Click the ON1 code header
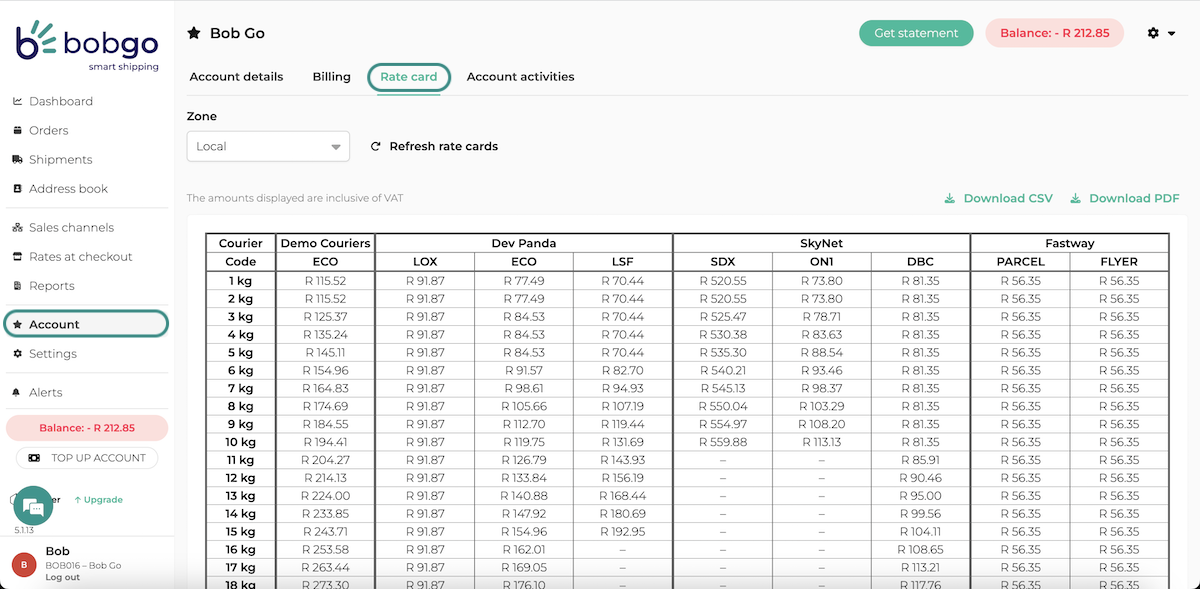Screen dimensions: 1200x589 [821, 261]
